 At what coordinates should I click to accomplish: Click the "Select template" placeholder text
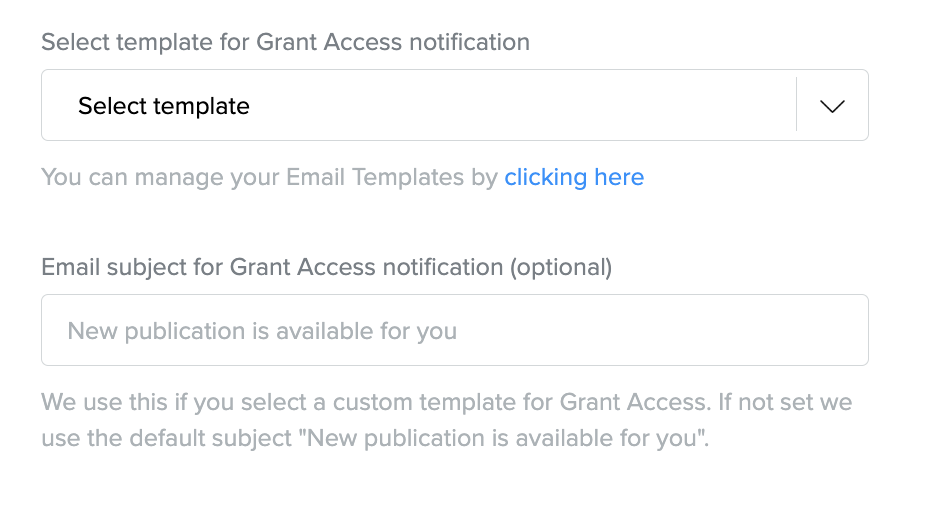pyautogui.click(x=164, y=106)
